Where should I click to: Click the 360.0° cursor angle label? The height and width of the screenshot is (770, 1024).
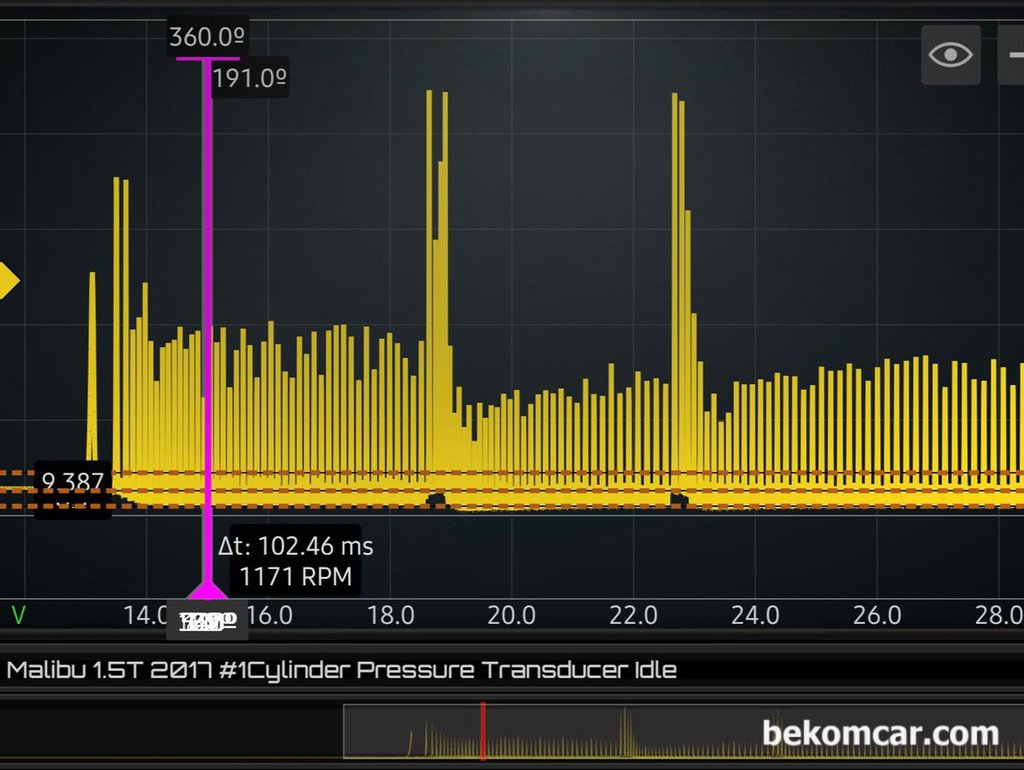(207, 38)
